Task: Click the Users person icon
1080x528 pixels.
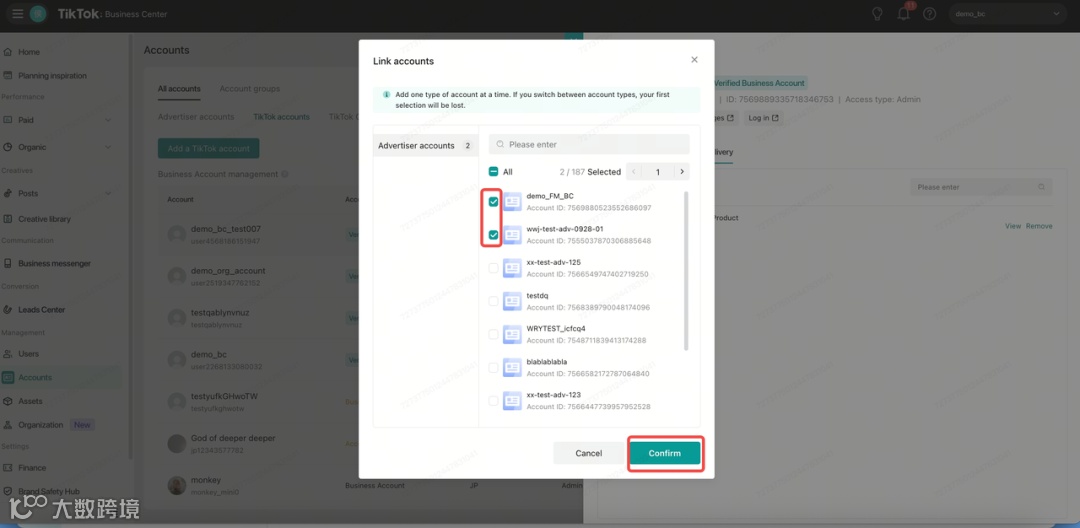Action: pyautogui.click(x=8, y=354)
